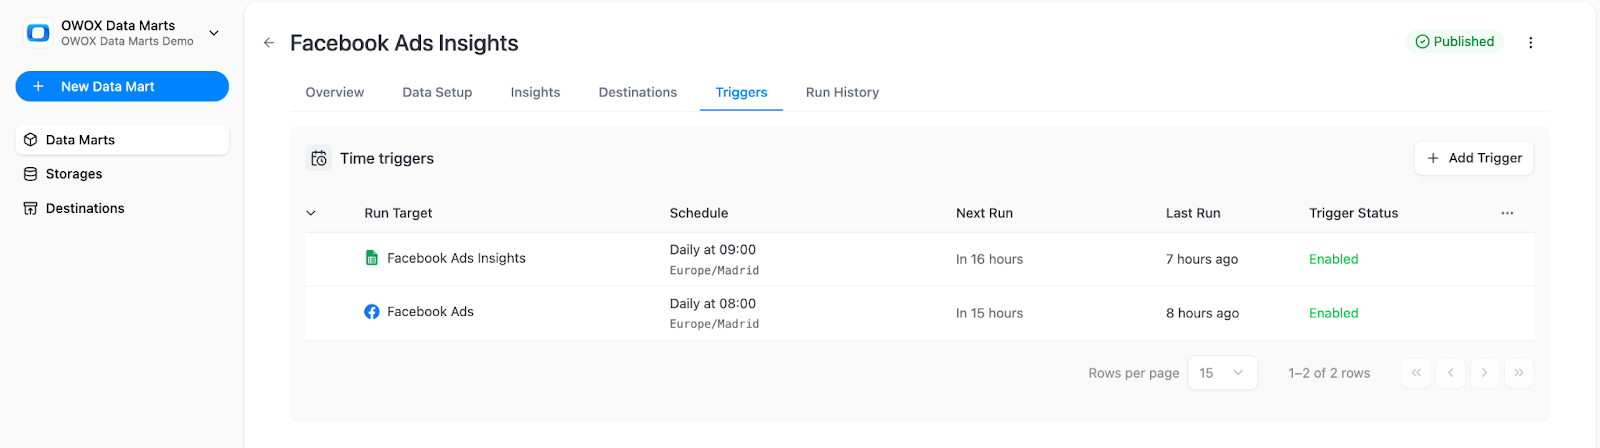The image size is (1600, 448).
Task: Click the Schedule column header
Action: point(699,213)
